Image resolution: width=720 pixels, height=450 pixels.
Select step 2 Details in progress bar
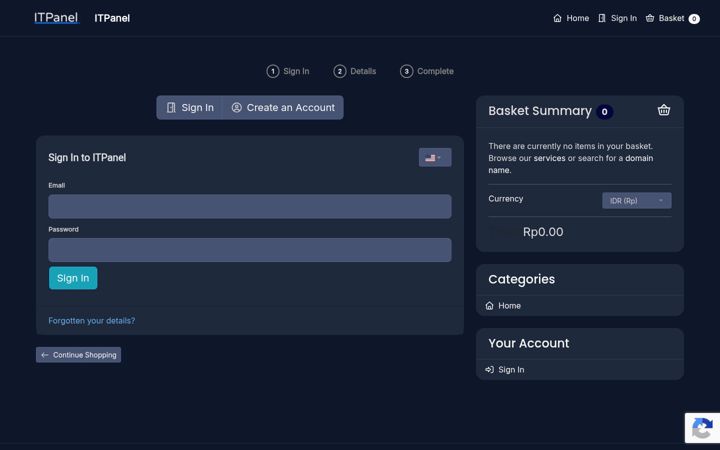[354, 71]
